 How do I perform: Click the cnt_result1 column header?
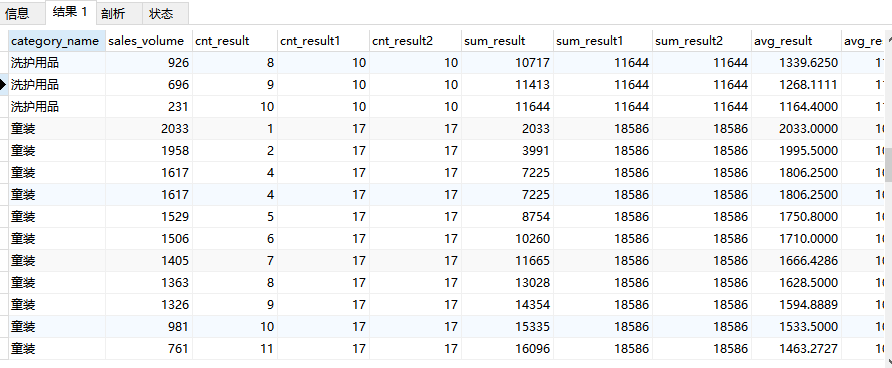[x=323, y=41]
